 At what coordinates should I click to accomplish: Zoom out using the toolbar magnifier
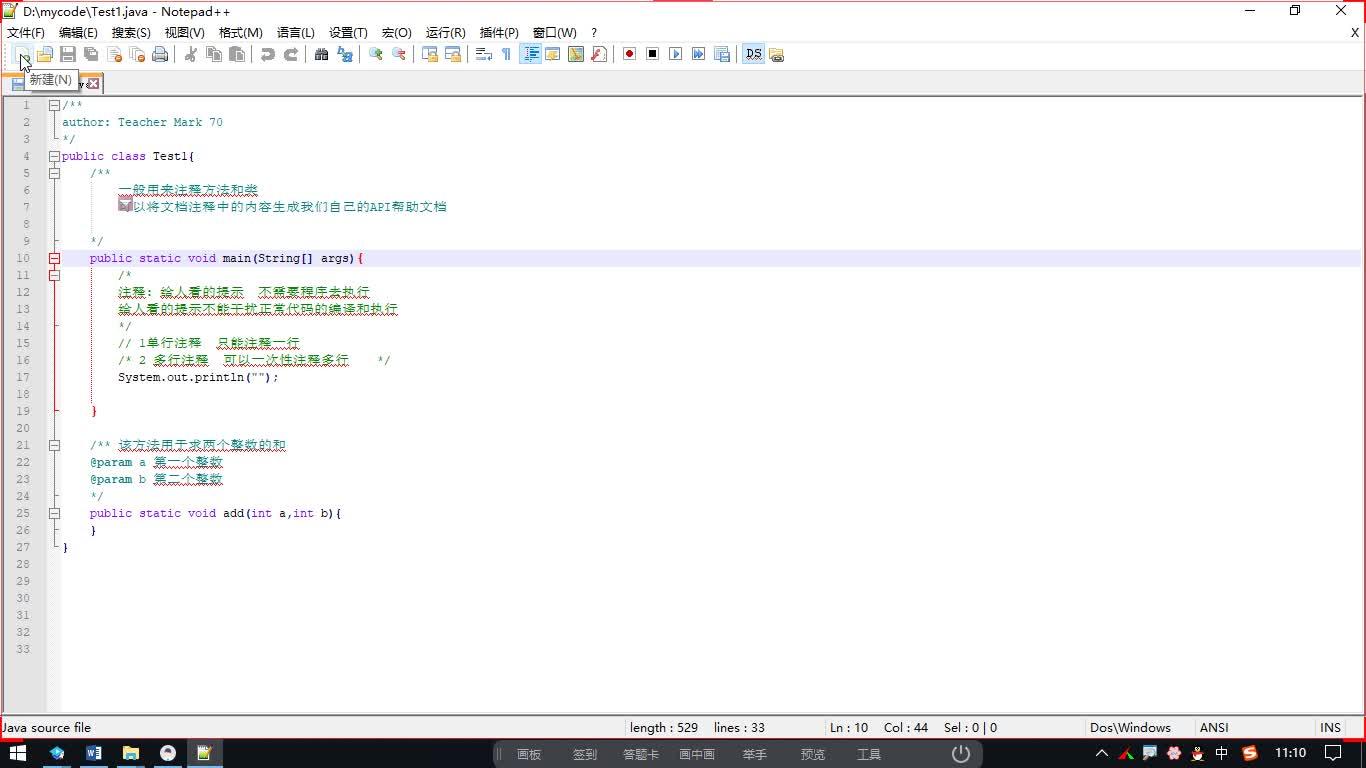pyautogui.click(x=399, y=54)
